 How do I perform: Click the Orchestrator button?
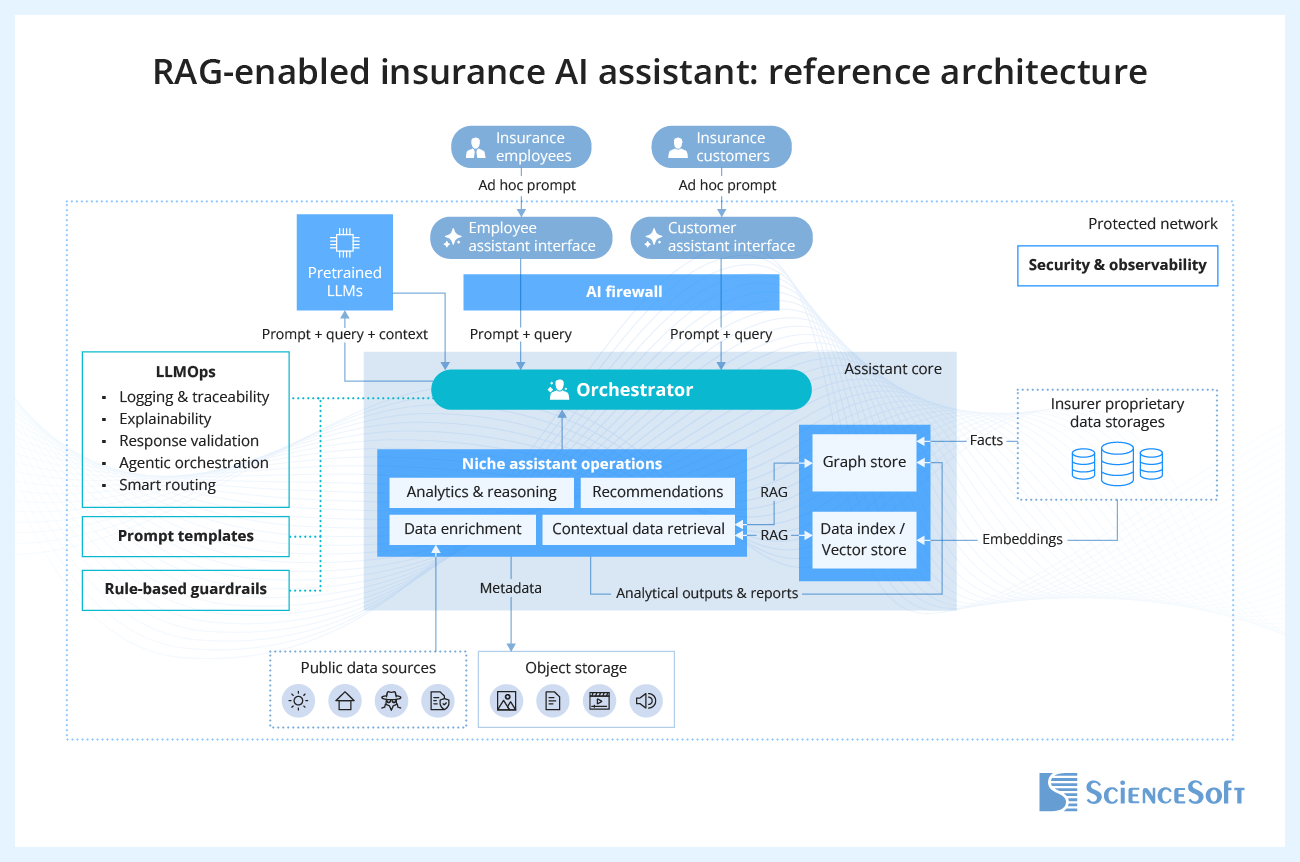[x=621, y=390]
